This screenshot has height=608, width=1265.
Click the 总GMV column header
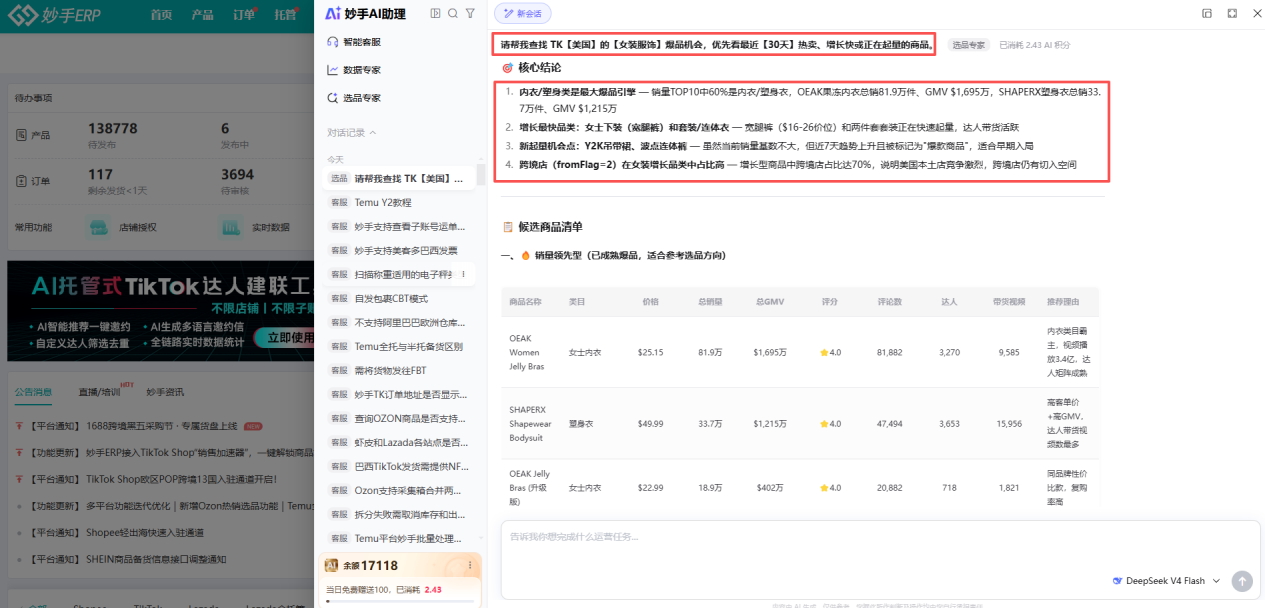coord(770,301)
